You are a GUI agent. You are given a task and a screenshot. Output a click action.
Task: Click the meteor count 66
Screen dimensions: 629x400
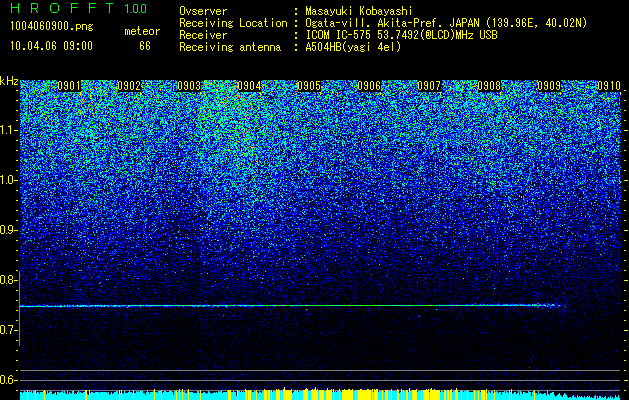tap(145, 46)
